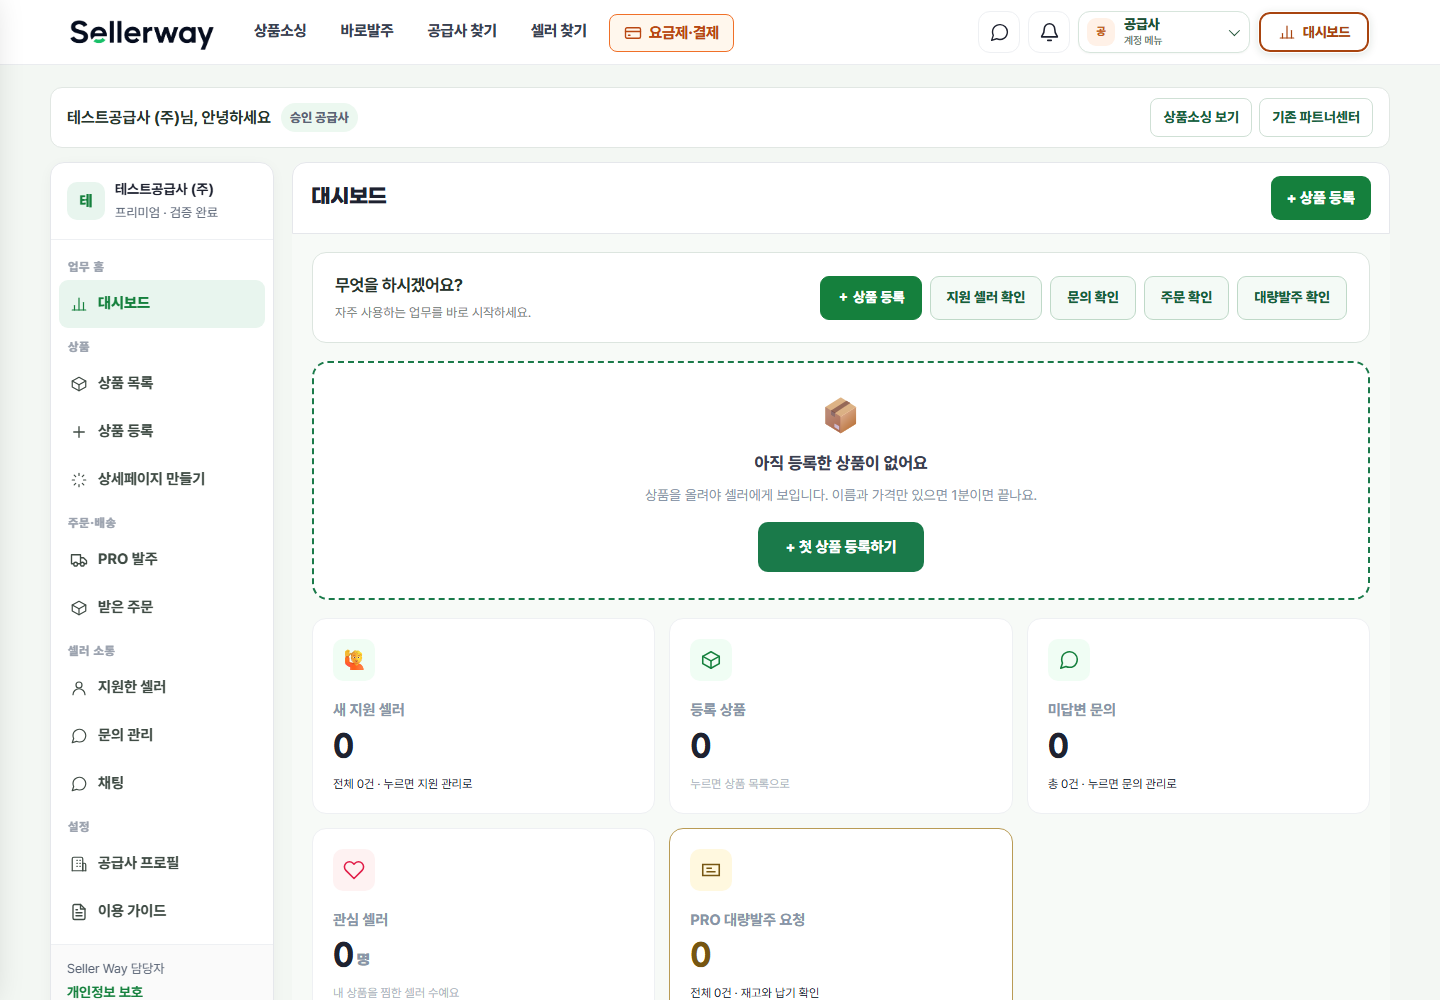Click 문의 확인 quick action
Image resolution: width=1440 pixels, height=1000 pixels.
click(1093, 298)
